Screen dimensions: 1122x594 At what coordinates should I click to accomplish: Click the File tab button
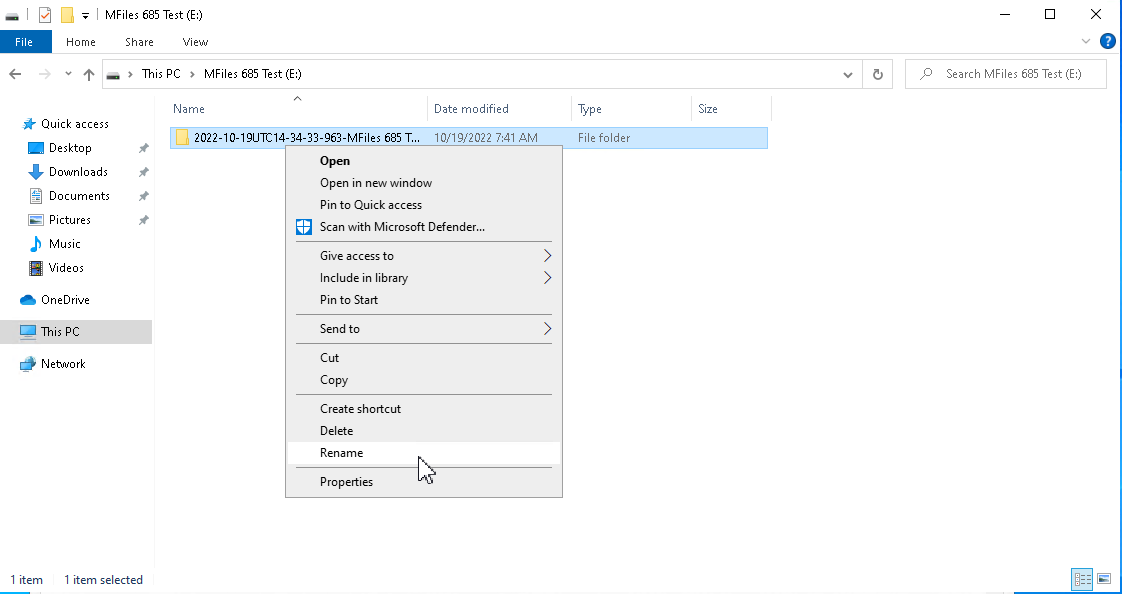[24, 42]
